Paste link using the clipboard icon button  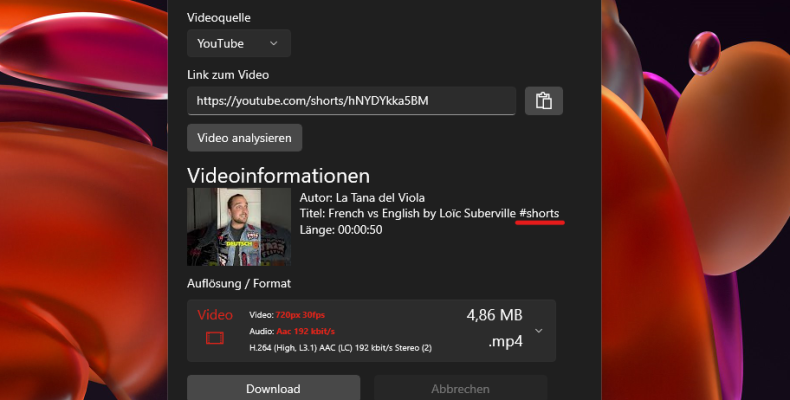[544, 101]
